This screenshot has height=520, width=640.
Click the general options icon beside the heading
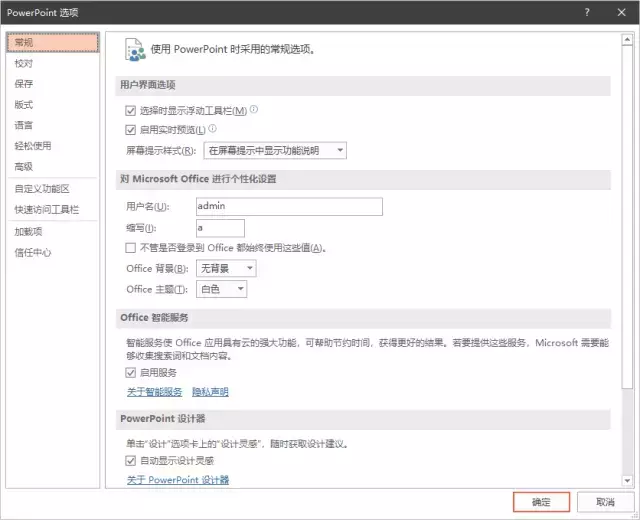[135, 50]
